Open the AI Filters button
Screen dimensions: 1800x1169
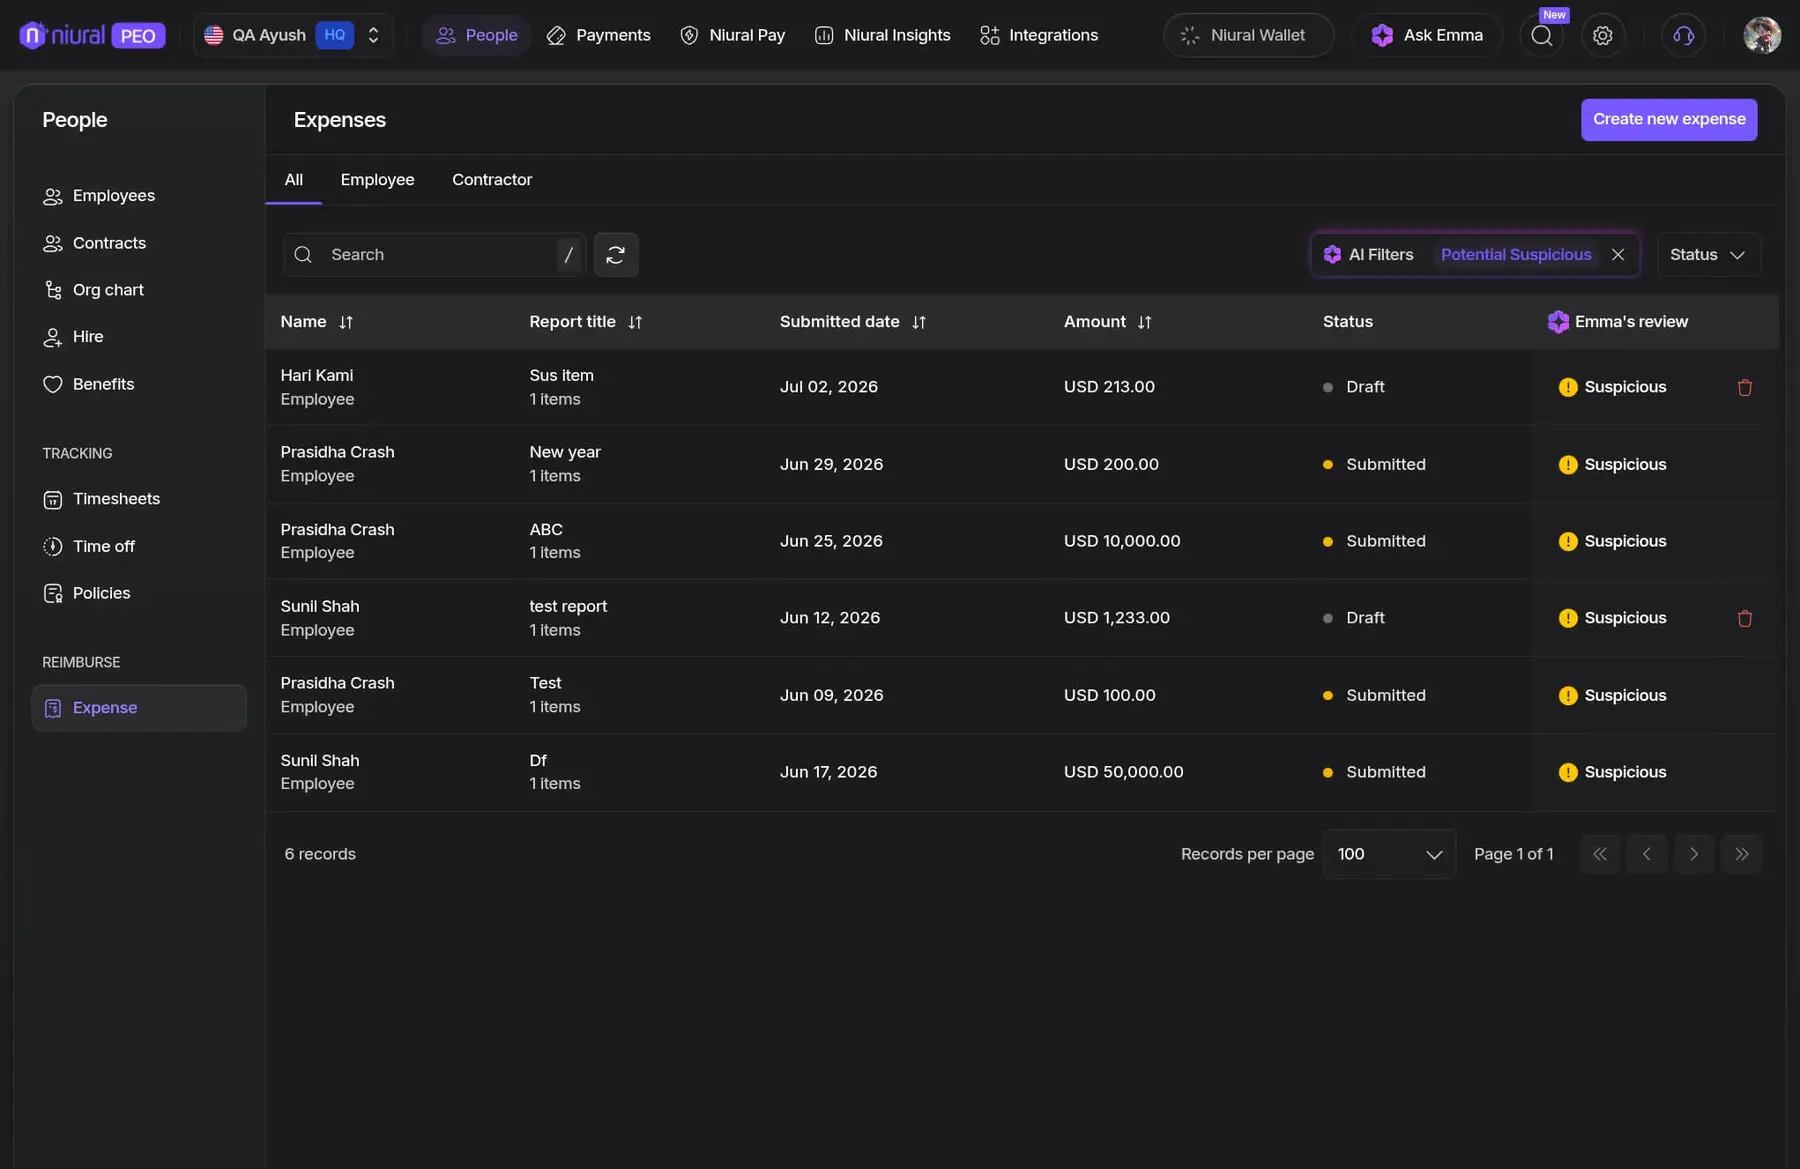click(1369, 255)
